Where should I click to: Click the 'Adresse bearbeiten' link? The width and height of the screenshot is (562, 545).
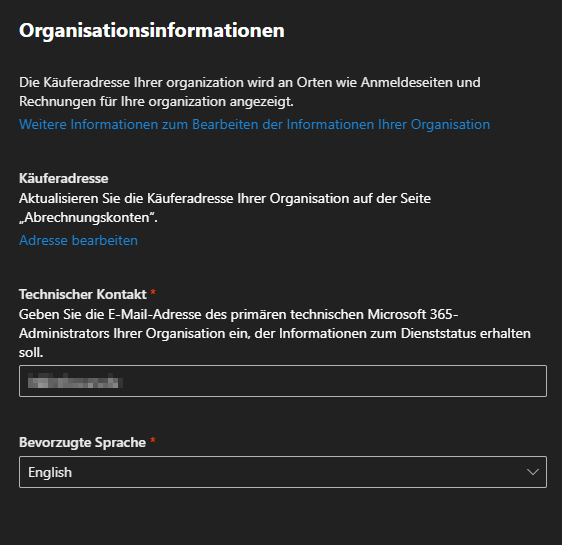pyautogui.click(x=78, y=240)
